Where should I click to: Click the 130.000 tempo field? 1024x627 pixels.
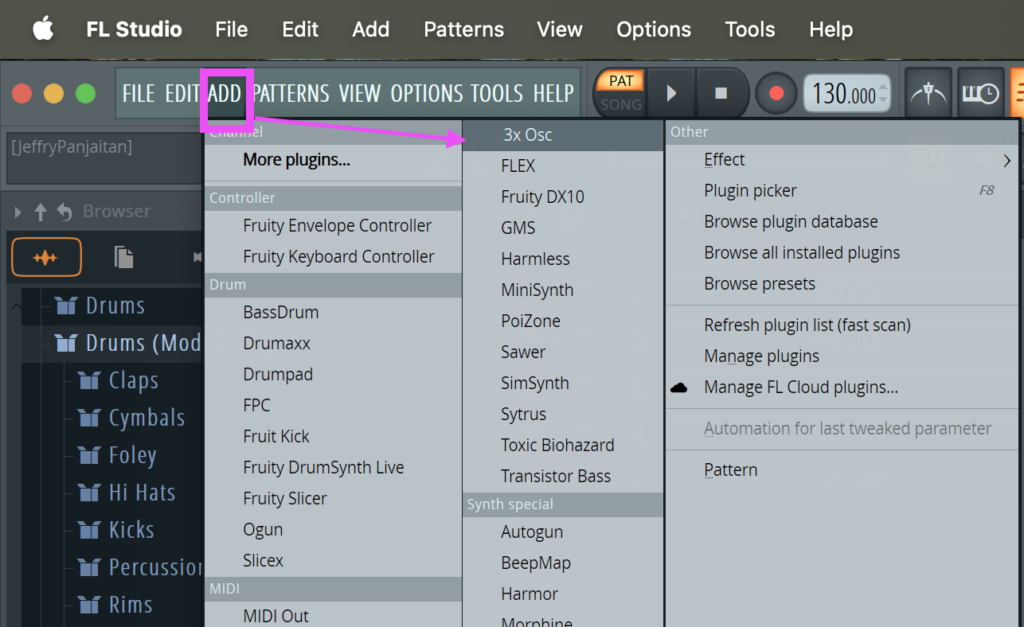[x=842, y=94]
